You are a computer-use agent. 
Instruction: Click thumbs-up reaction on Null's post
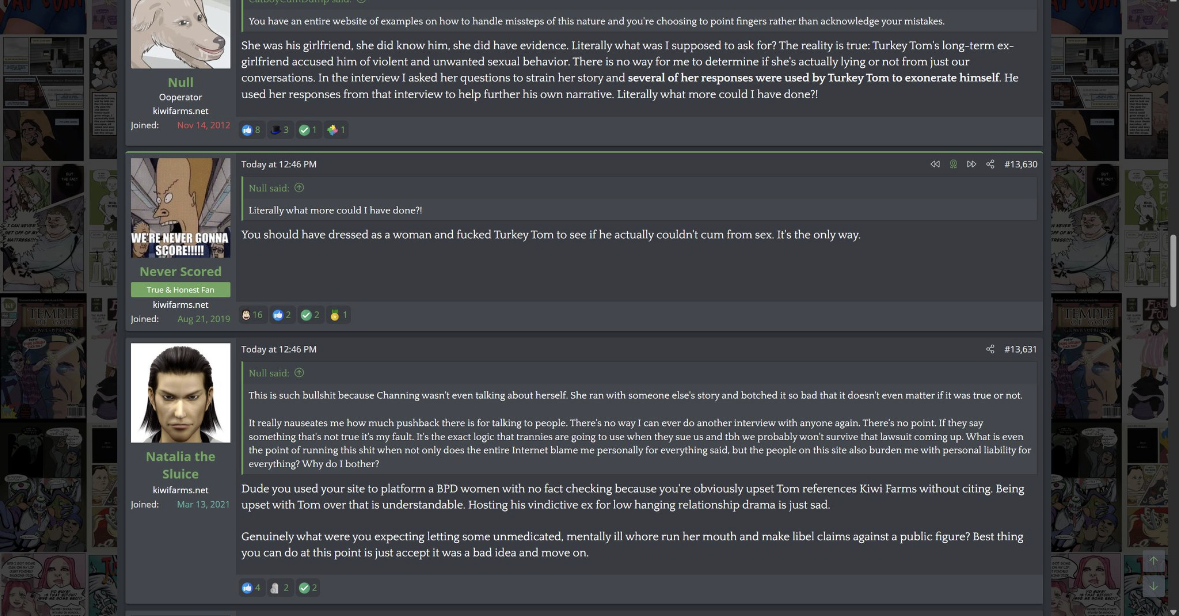pos(247,130)
